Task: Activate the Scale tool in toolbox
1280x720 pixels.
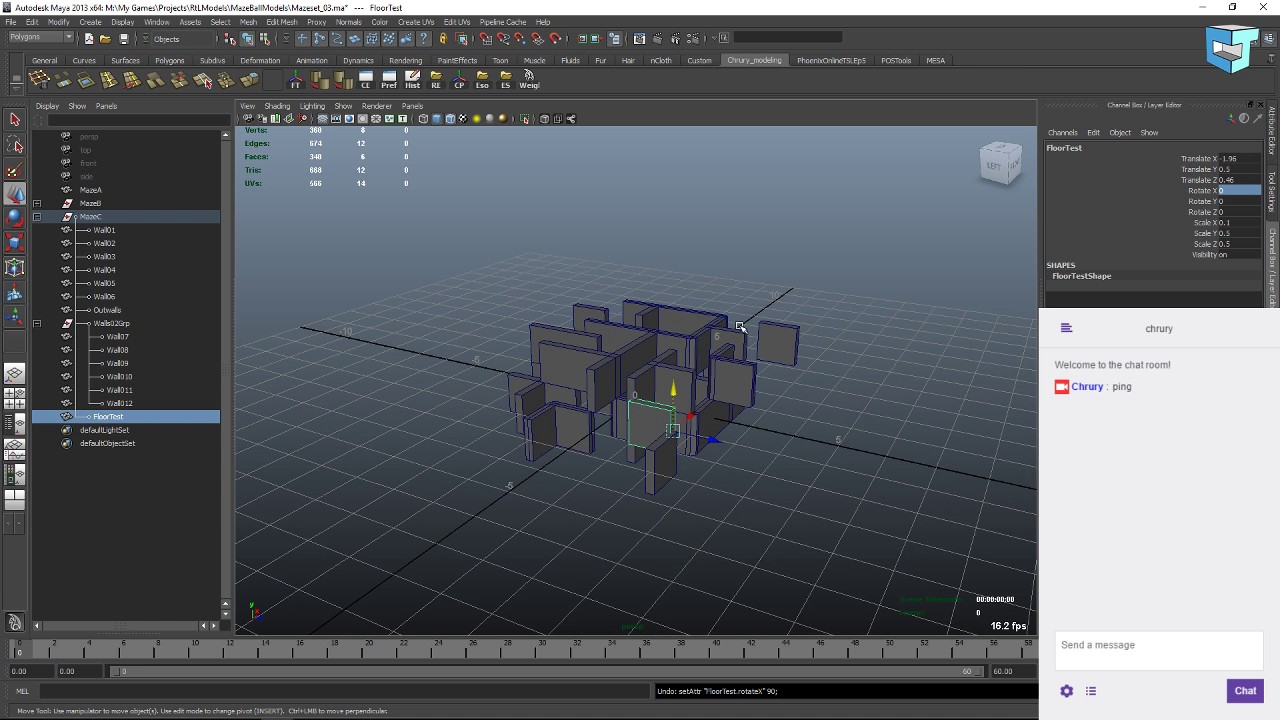Action: point(14,242)
